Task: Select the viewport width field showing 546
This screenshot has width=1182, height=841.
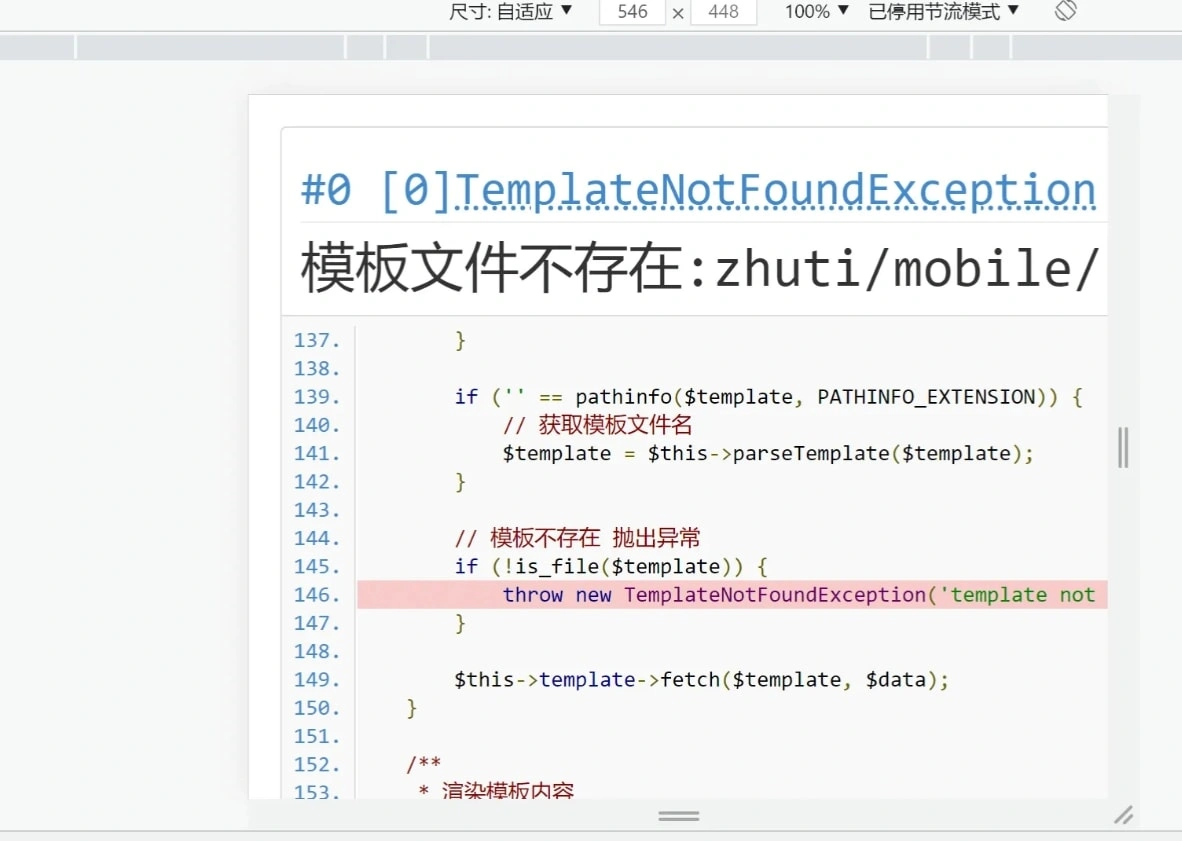Action: (632, 12)
